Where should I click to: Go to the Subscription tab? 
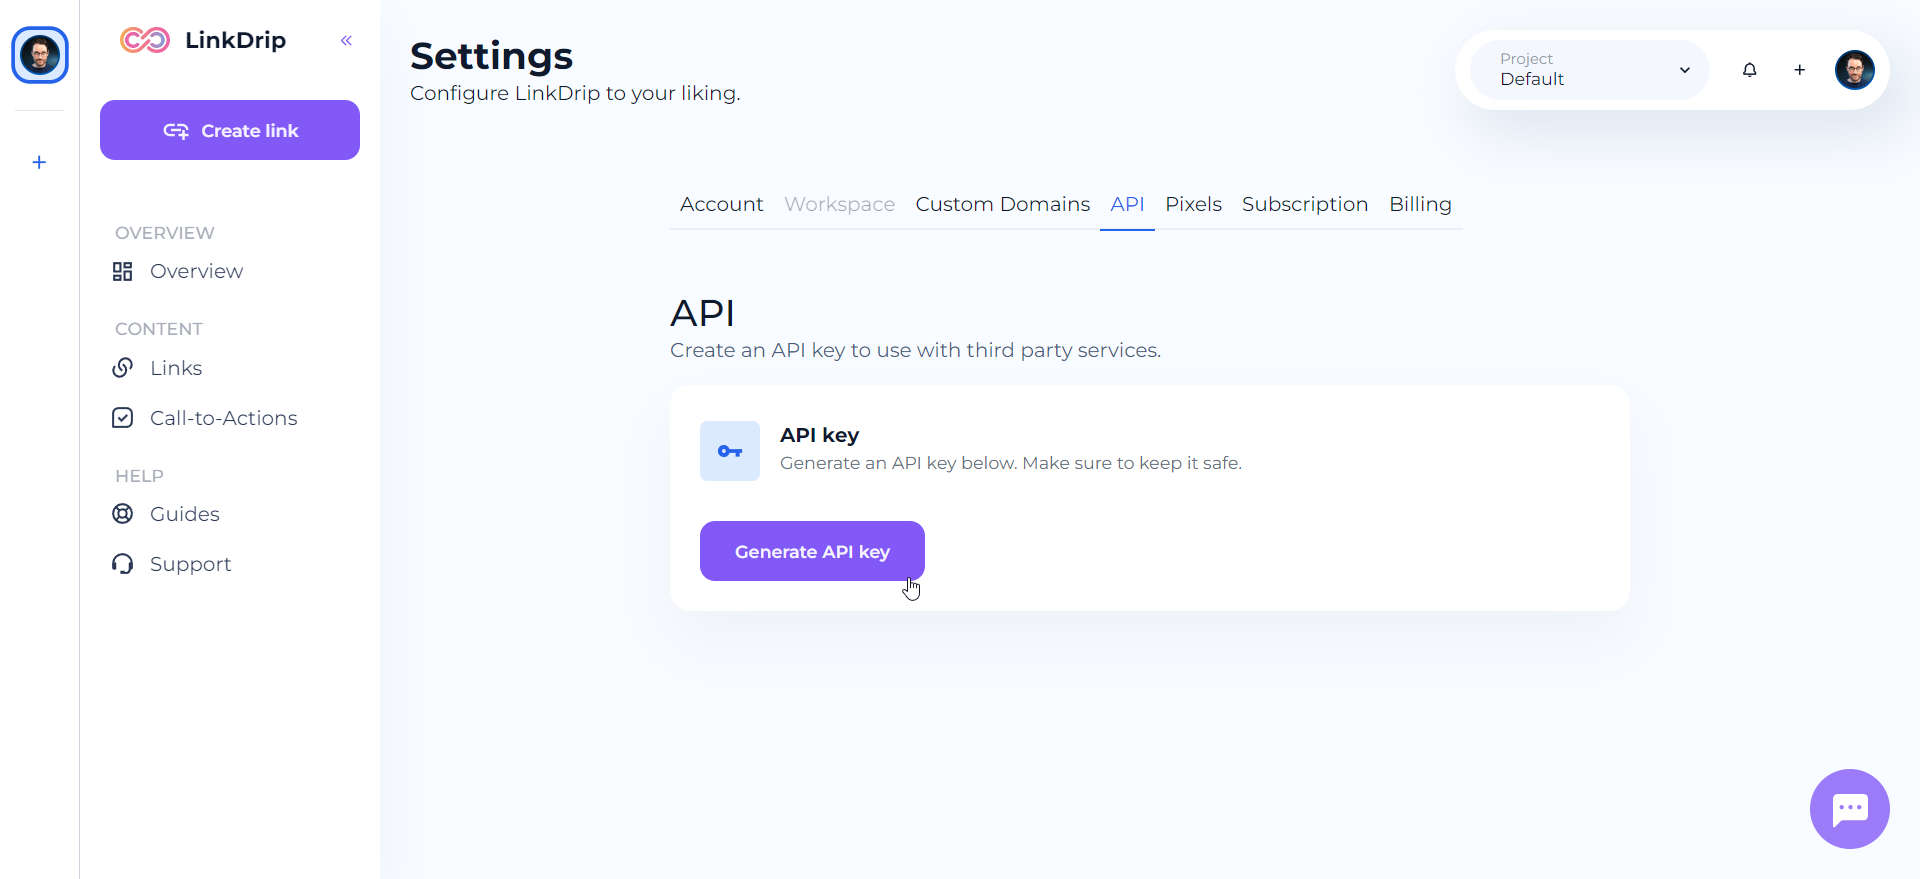coord(1304,204)
